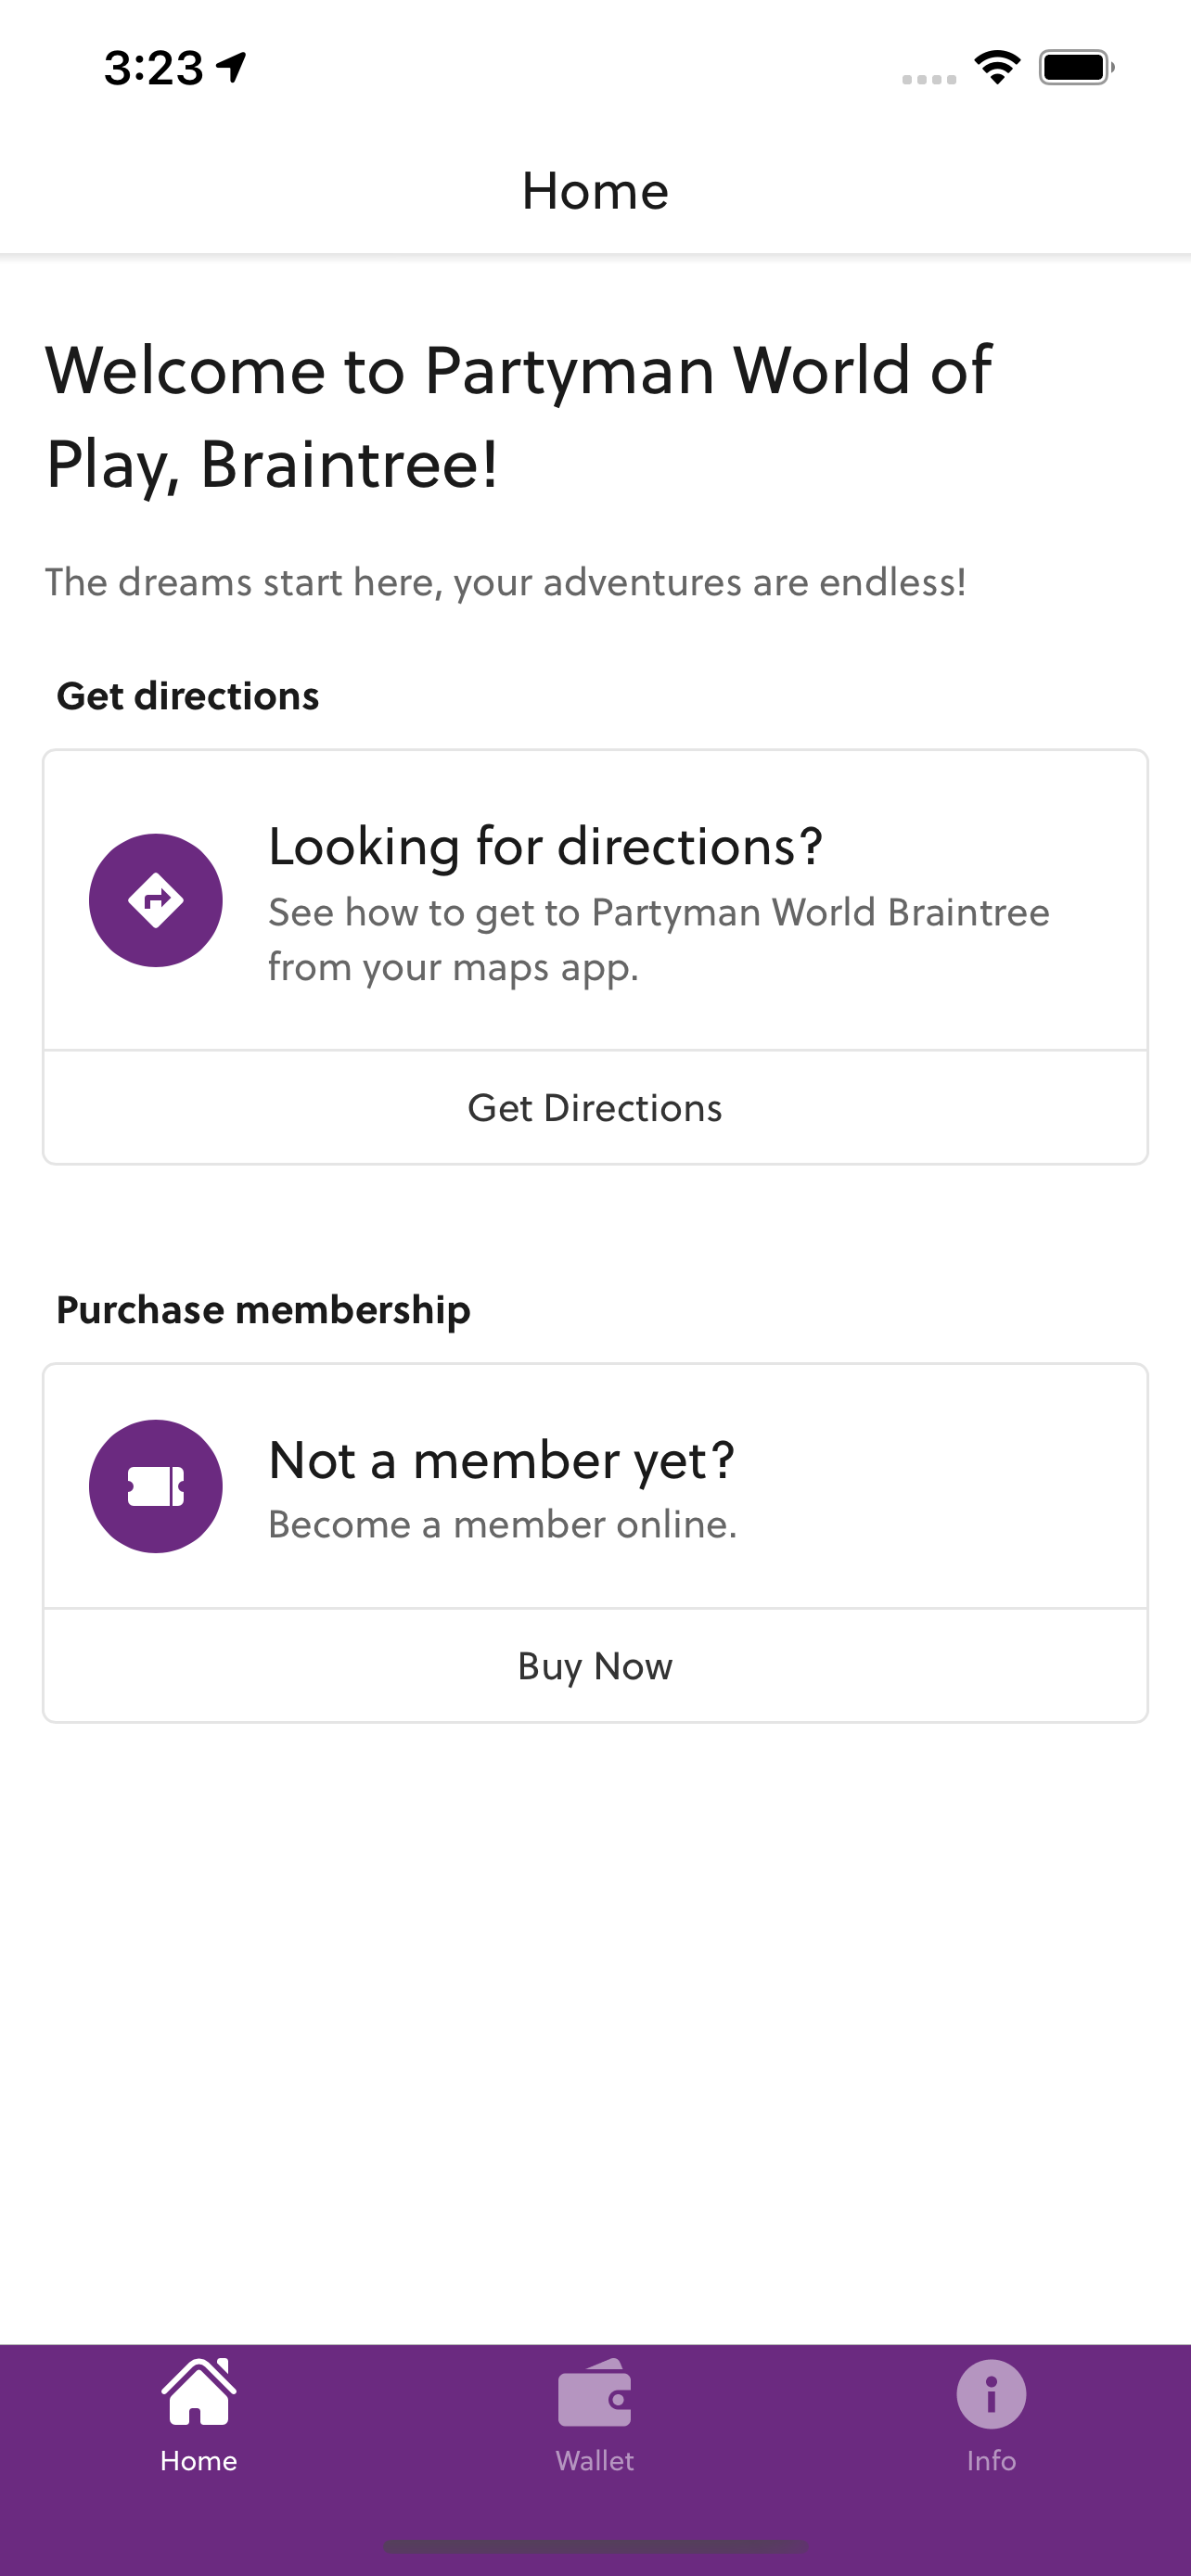The image size is (1191, 2576).
Task: Tap the Home title in header
Action: (x=595, y=191)
